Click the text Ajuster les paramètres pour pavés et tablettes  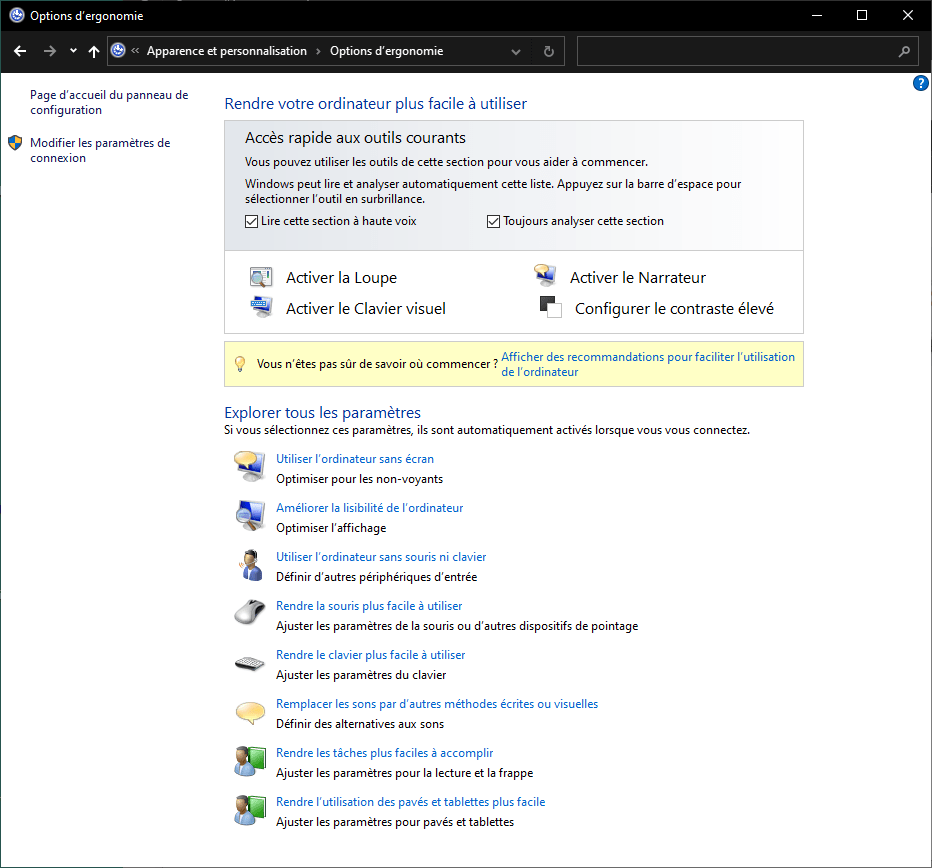(x=395, y=822)
